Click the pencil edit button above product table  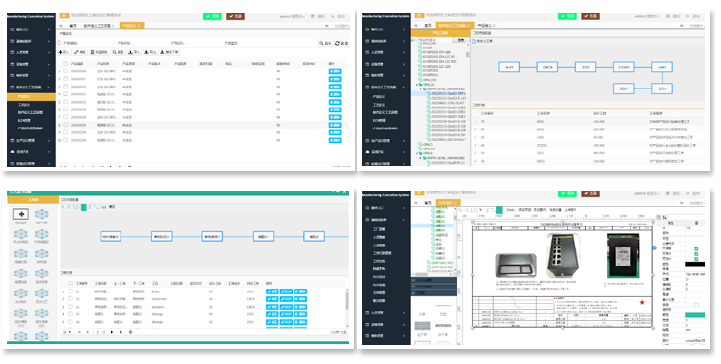click(80, 52)
